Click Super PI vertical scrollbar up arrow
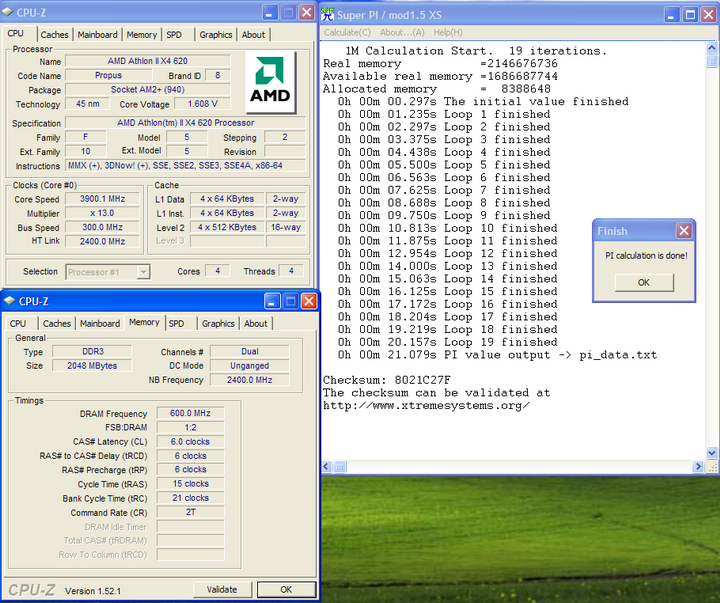The height and width of the screenshot is (603, 720). pos(711,47)
